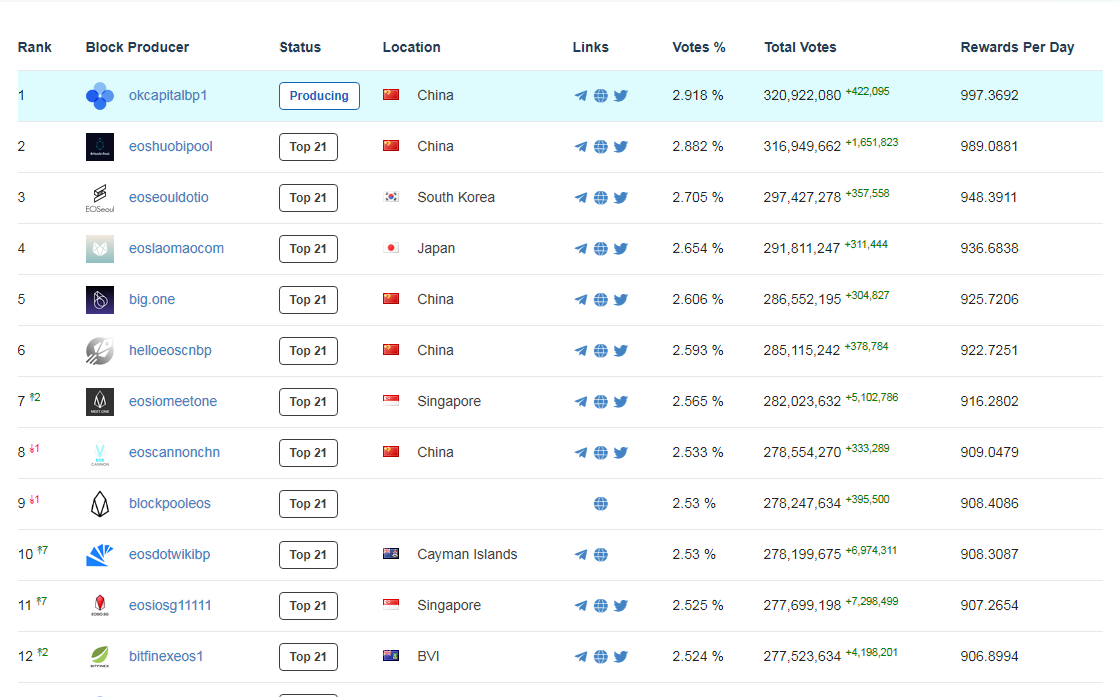The image size is (1119, 697).
Task: Visit blockpooleos website globe icon
Action: tap(601, 504)
